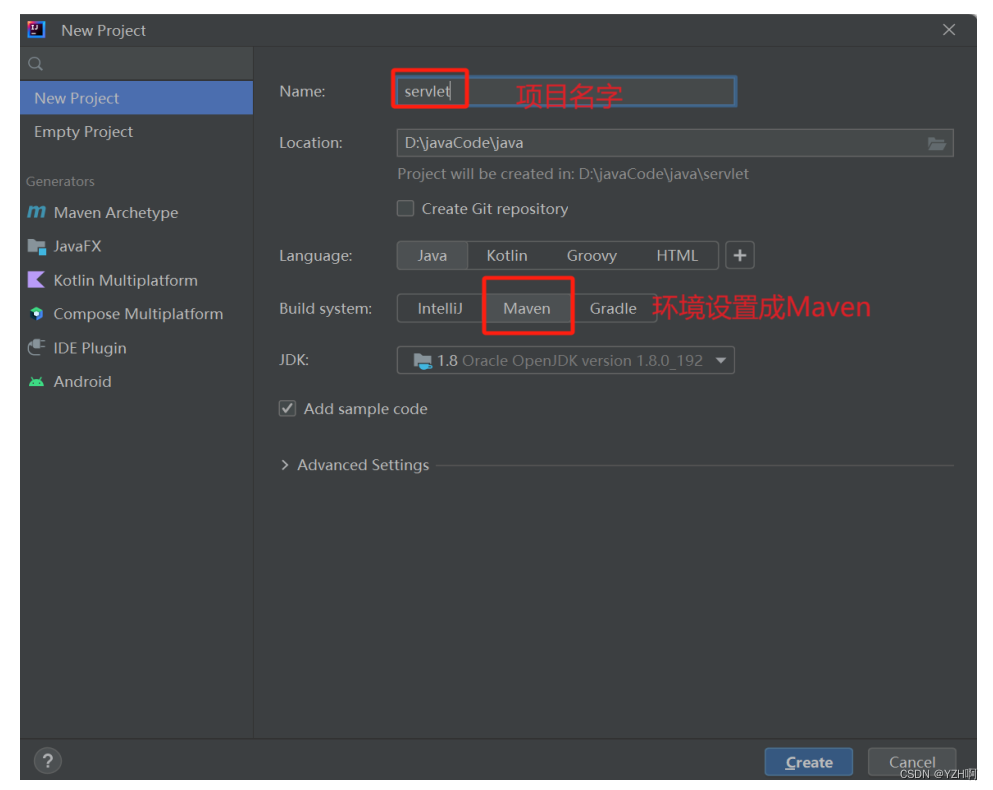The height and width of the screenshot is (790, 993).
Task: Choose IntelliJ as the build system
Action: click(x=440, y=309)
